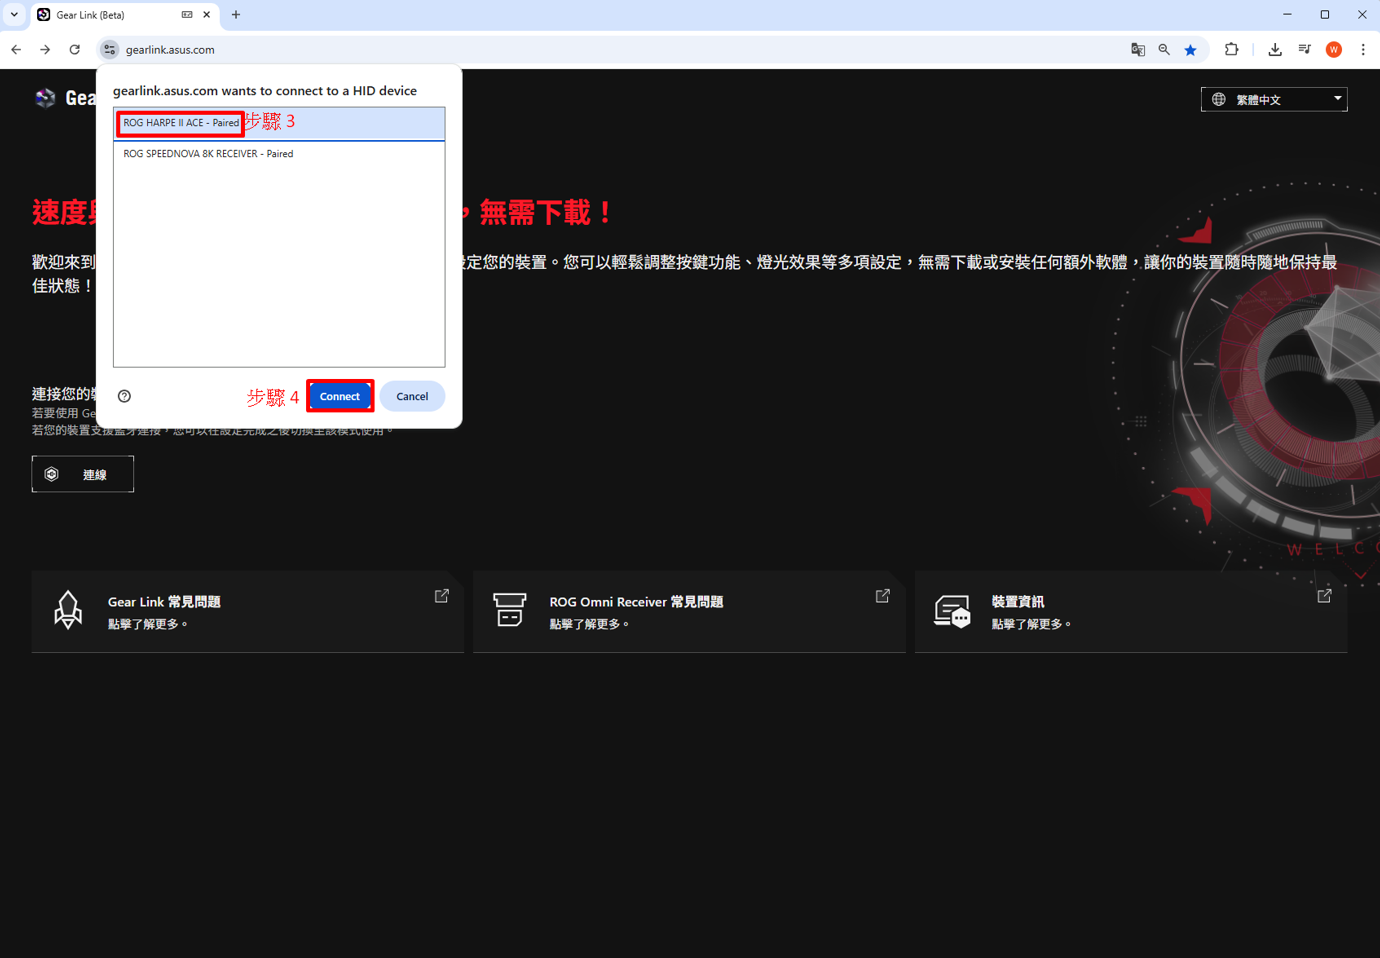Go back in browser
The width and height of the screenshot is (1380, 958).
[16, 49]
